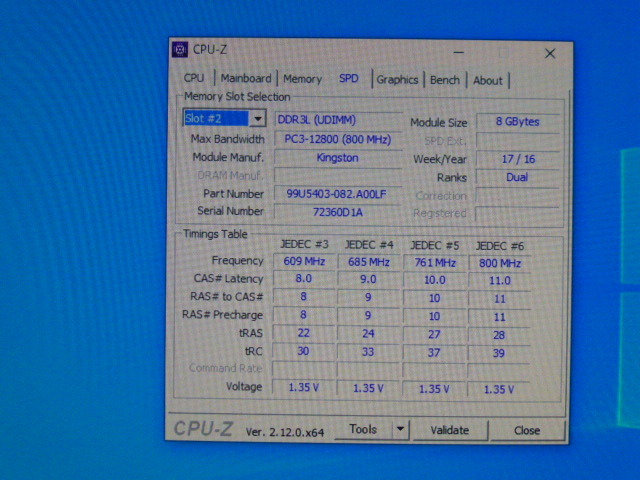Viewport: 640px width, 480px height.
Task: Minimize the CPU-Z window
Action: [459, 52]
